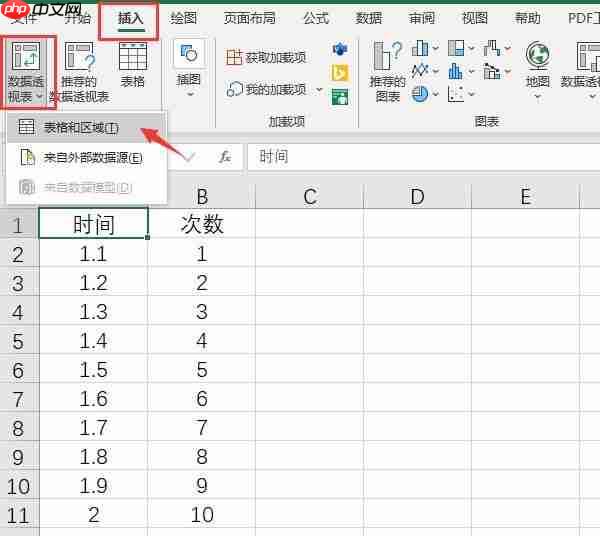This screenshot has width=600, height=536.
Task: Select column C header
Action: 310,196
